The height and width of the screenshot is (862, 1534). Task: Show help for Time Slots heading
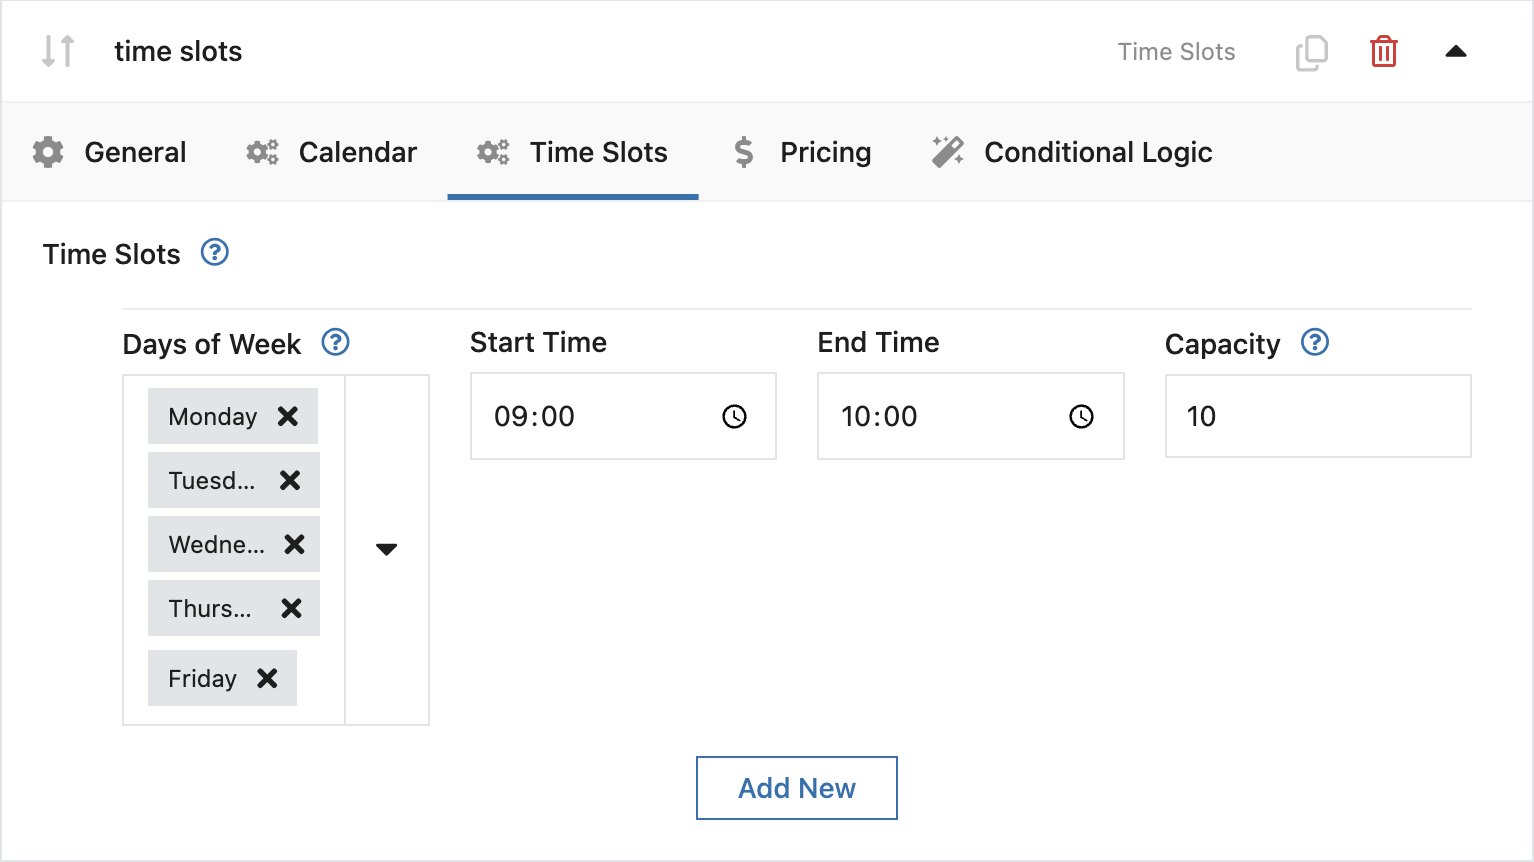tap(215, 252)
